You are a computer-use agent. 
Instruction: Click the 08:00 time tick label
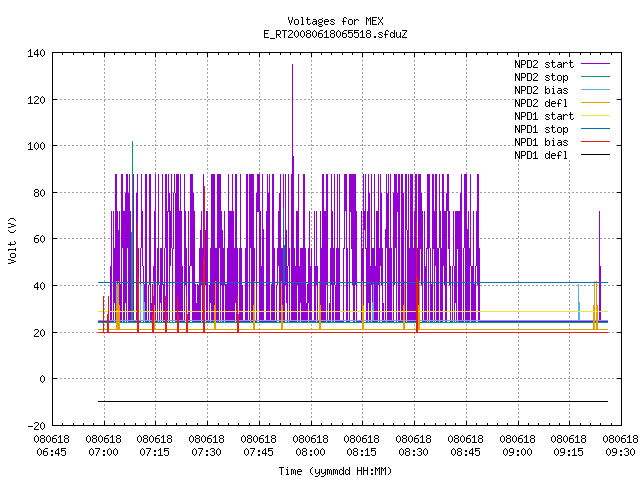310,452
